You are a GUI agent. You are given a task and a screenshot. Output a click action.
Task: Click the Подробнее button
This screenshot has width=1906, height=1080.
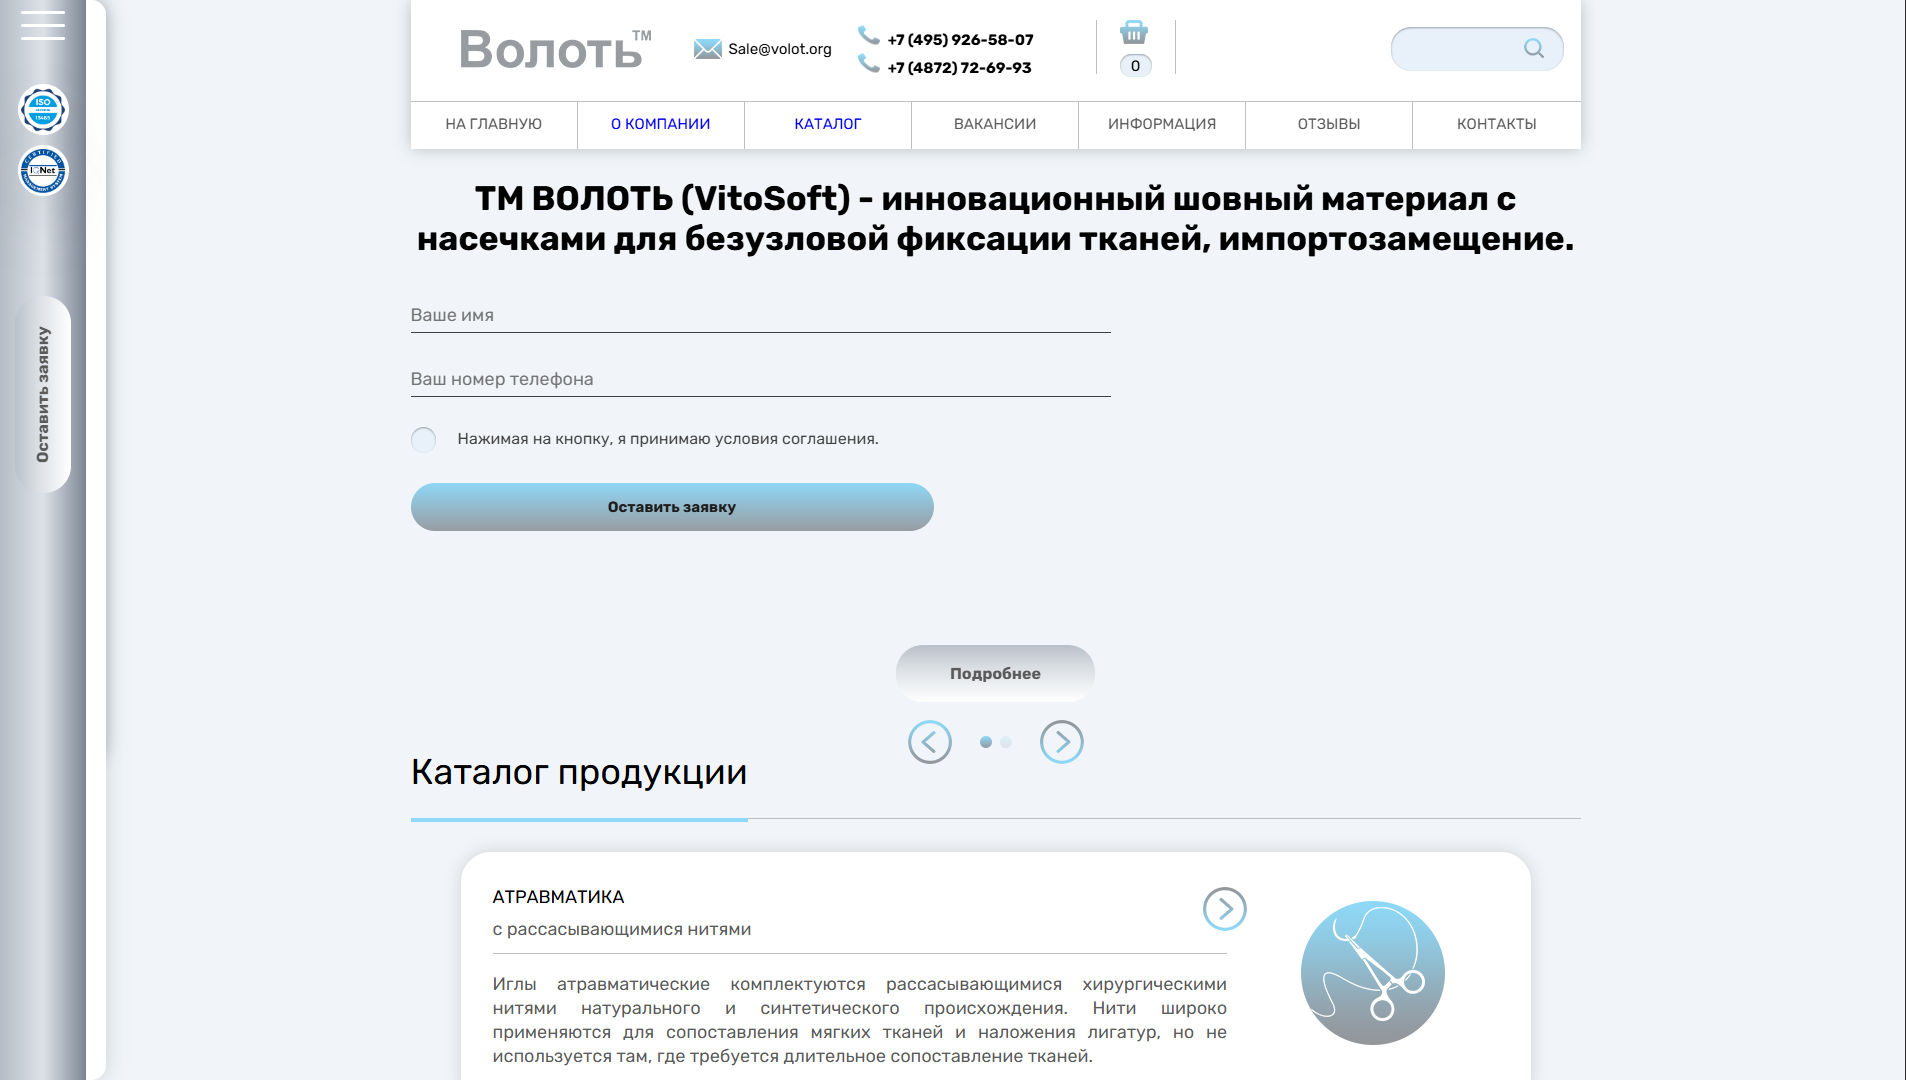995,673
